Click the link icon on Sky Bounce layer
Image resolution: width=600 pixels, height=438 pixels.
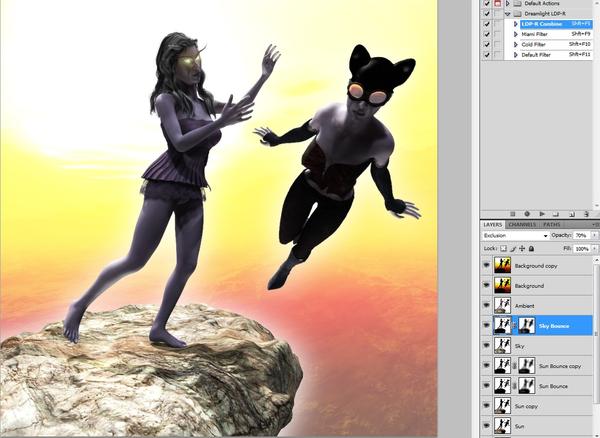coord(514,326)
